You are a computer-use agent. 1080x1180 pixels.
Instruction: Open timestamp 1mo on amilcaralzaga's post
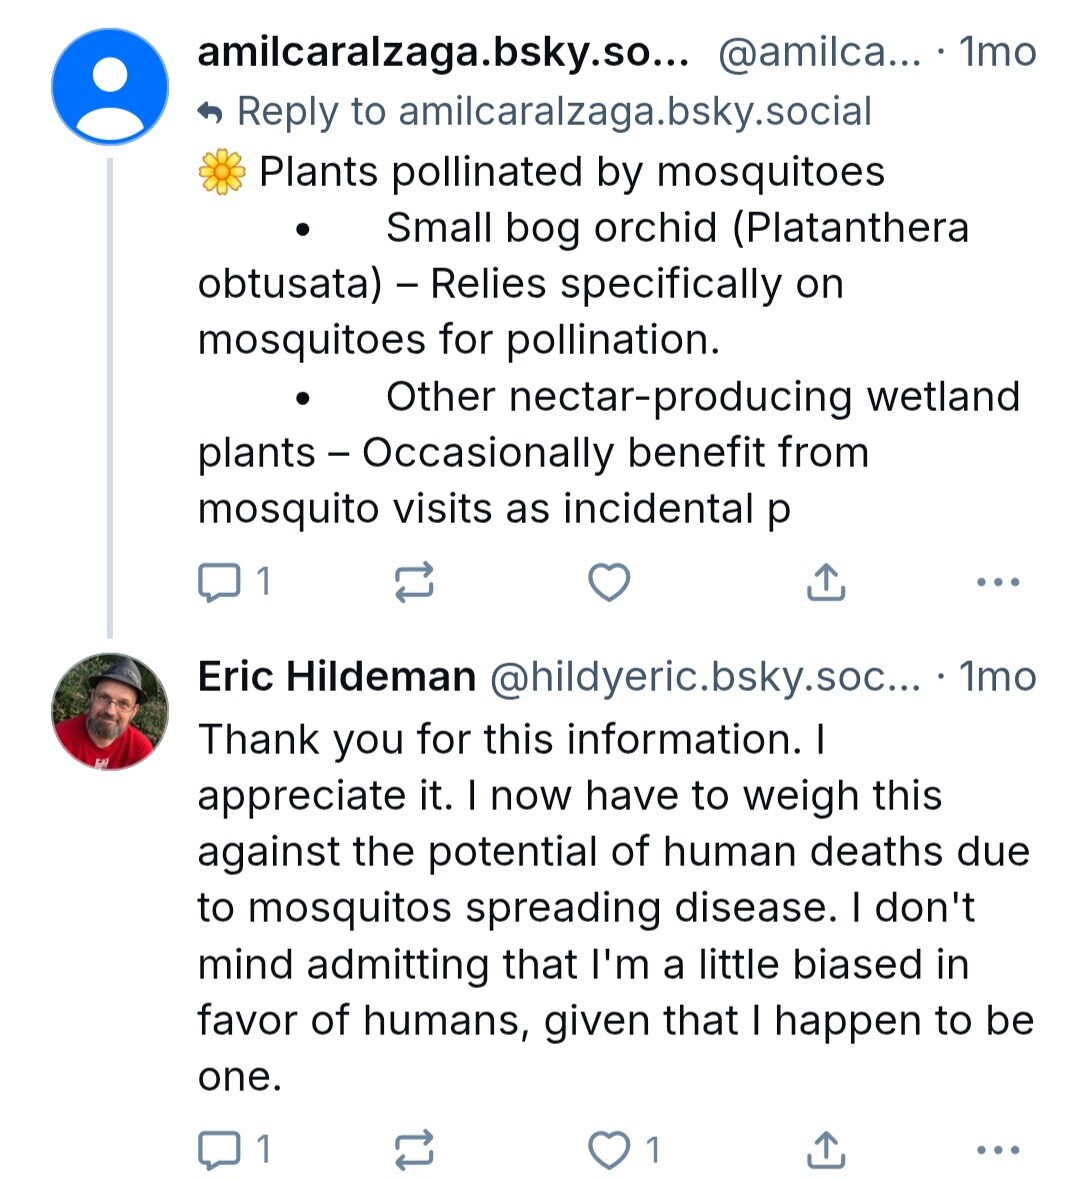(997, 52)
